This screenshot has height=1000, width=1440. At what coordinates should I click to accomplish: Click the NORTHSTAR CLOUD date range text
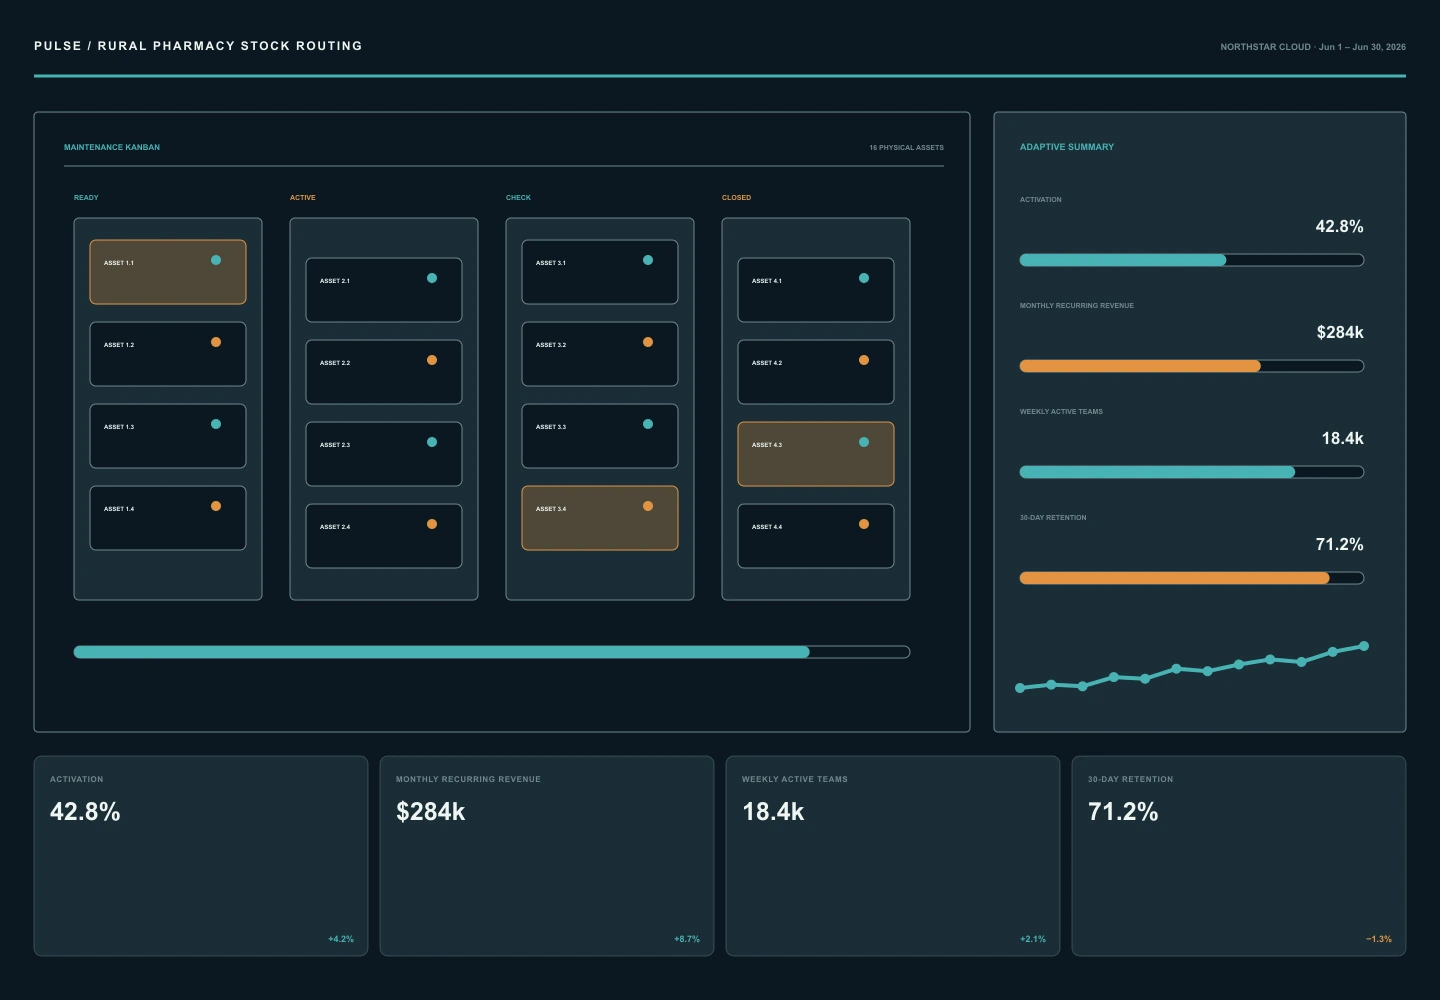[1313, 47]
